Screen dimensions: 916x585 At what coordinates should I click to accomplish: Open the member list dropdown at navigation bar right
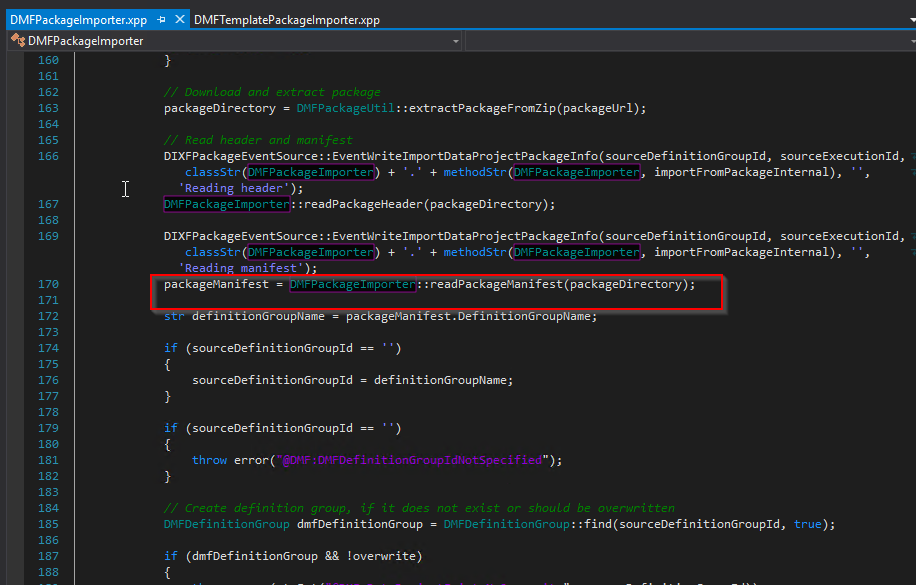pos(906,40)
